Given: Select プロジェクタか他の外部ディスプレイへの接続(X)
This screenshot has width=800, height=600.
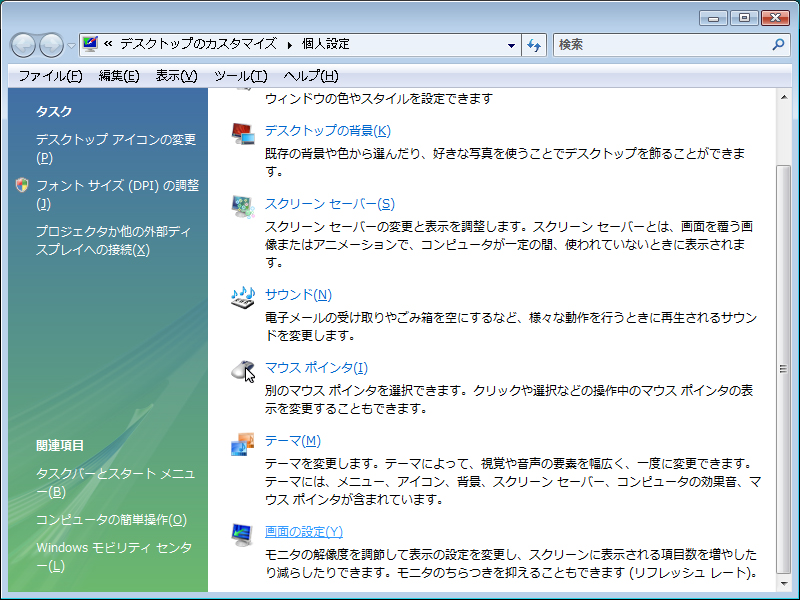Looking at the screenshot, I should point(113,240).
